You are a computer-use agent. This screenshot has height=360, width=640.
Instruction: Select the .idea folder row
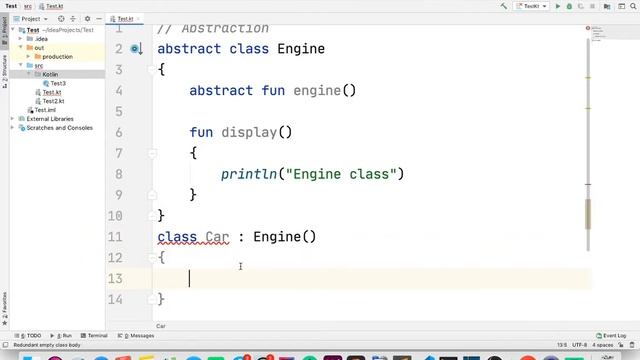pos(57,39)
